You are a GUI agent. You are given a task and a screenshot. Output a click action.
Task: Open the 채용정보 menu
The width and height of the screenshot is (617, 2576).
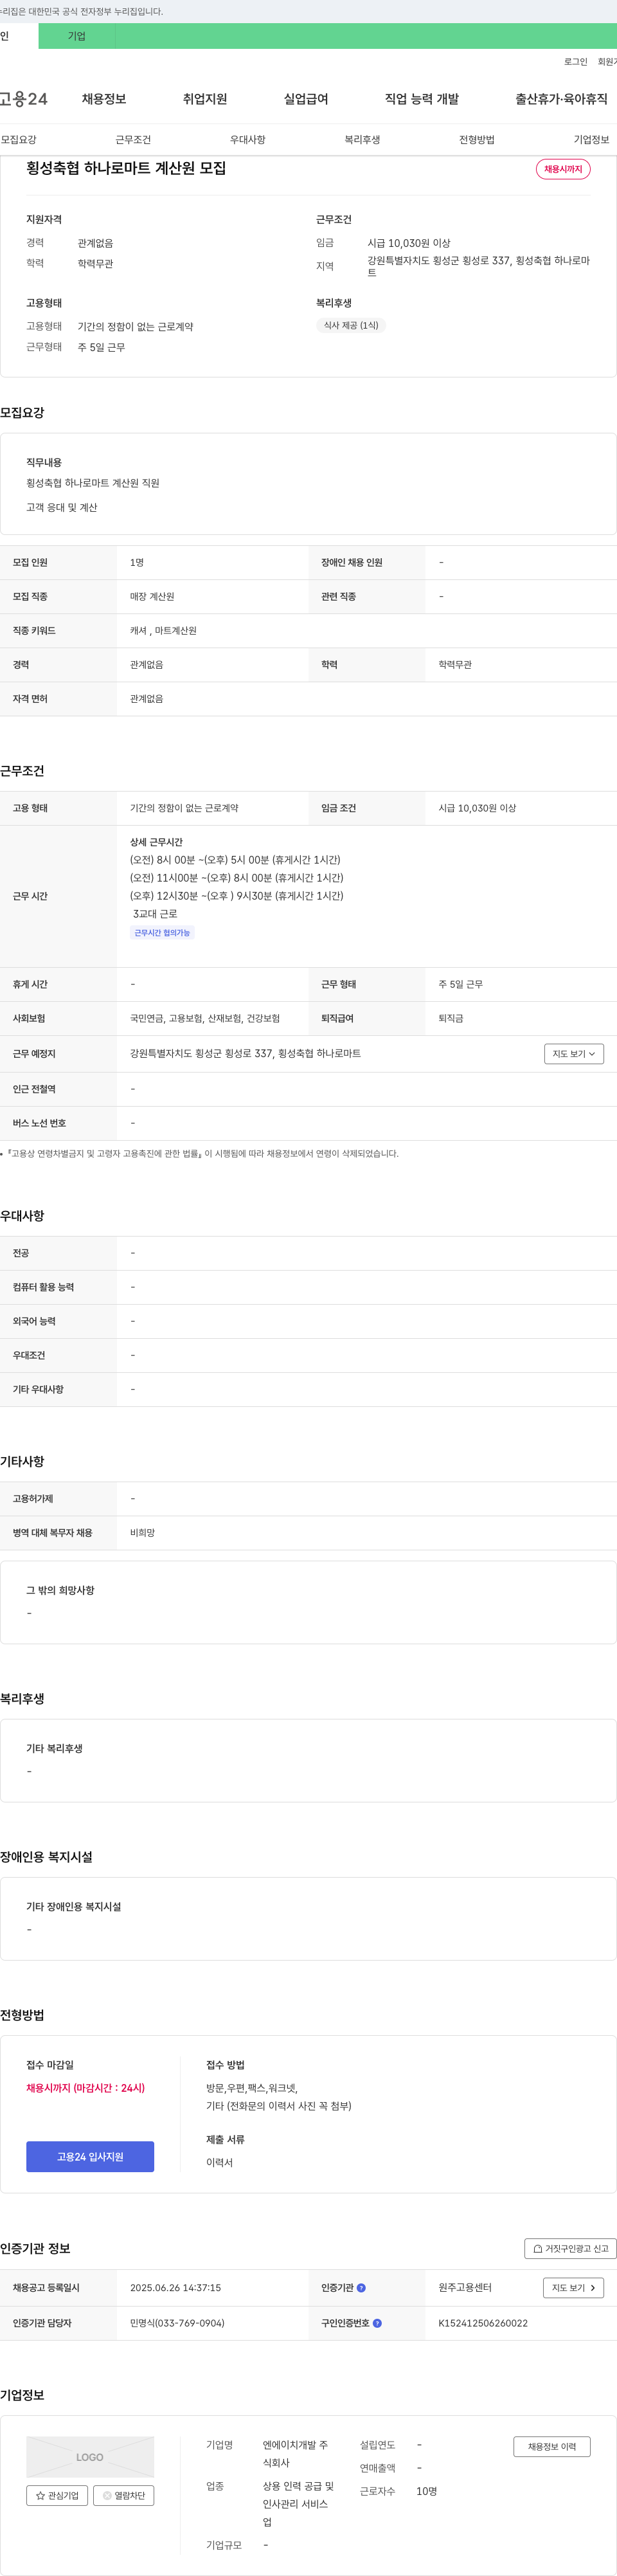tap(104, 99)
